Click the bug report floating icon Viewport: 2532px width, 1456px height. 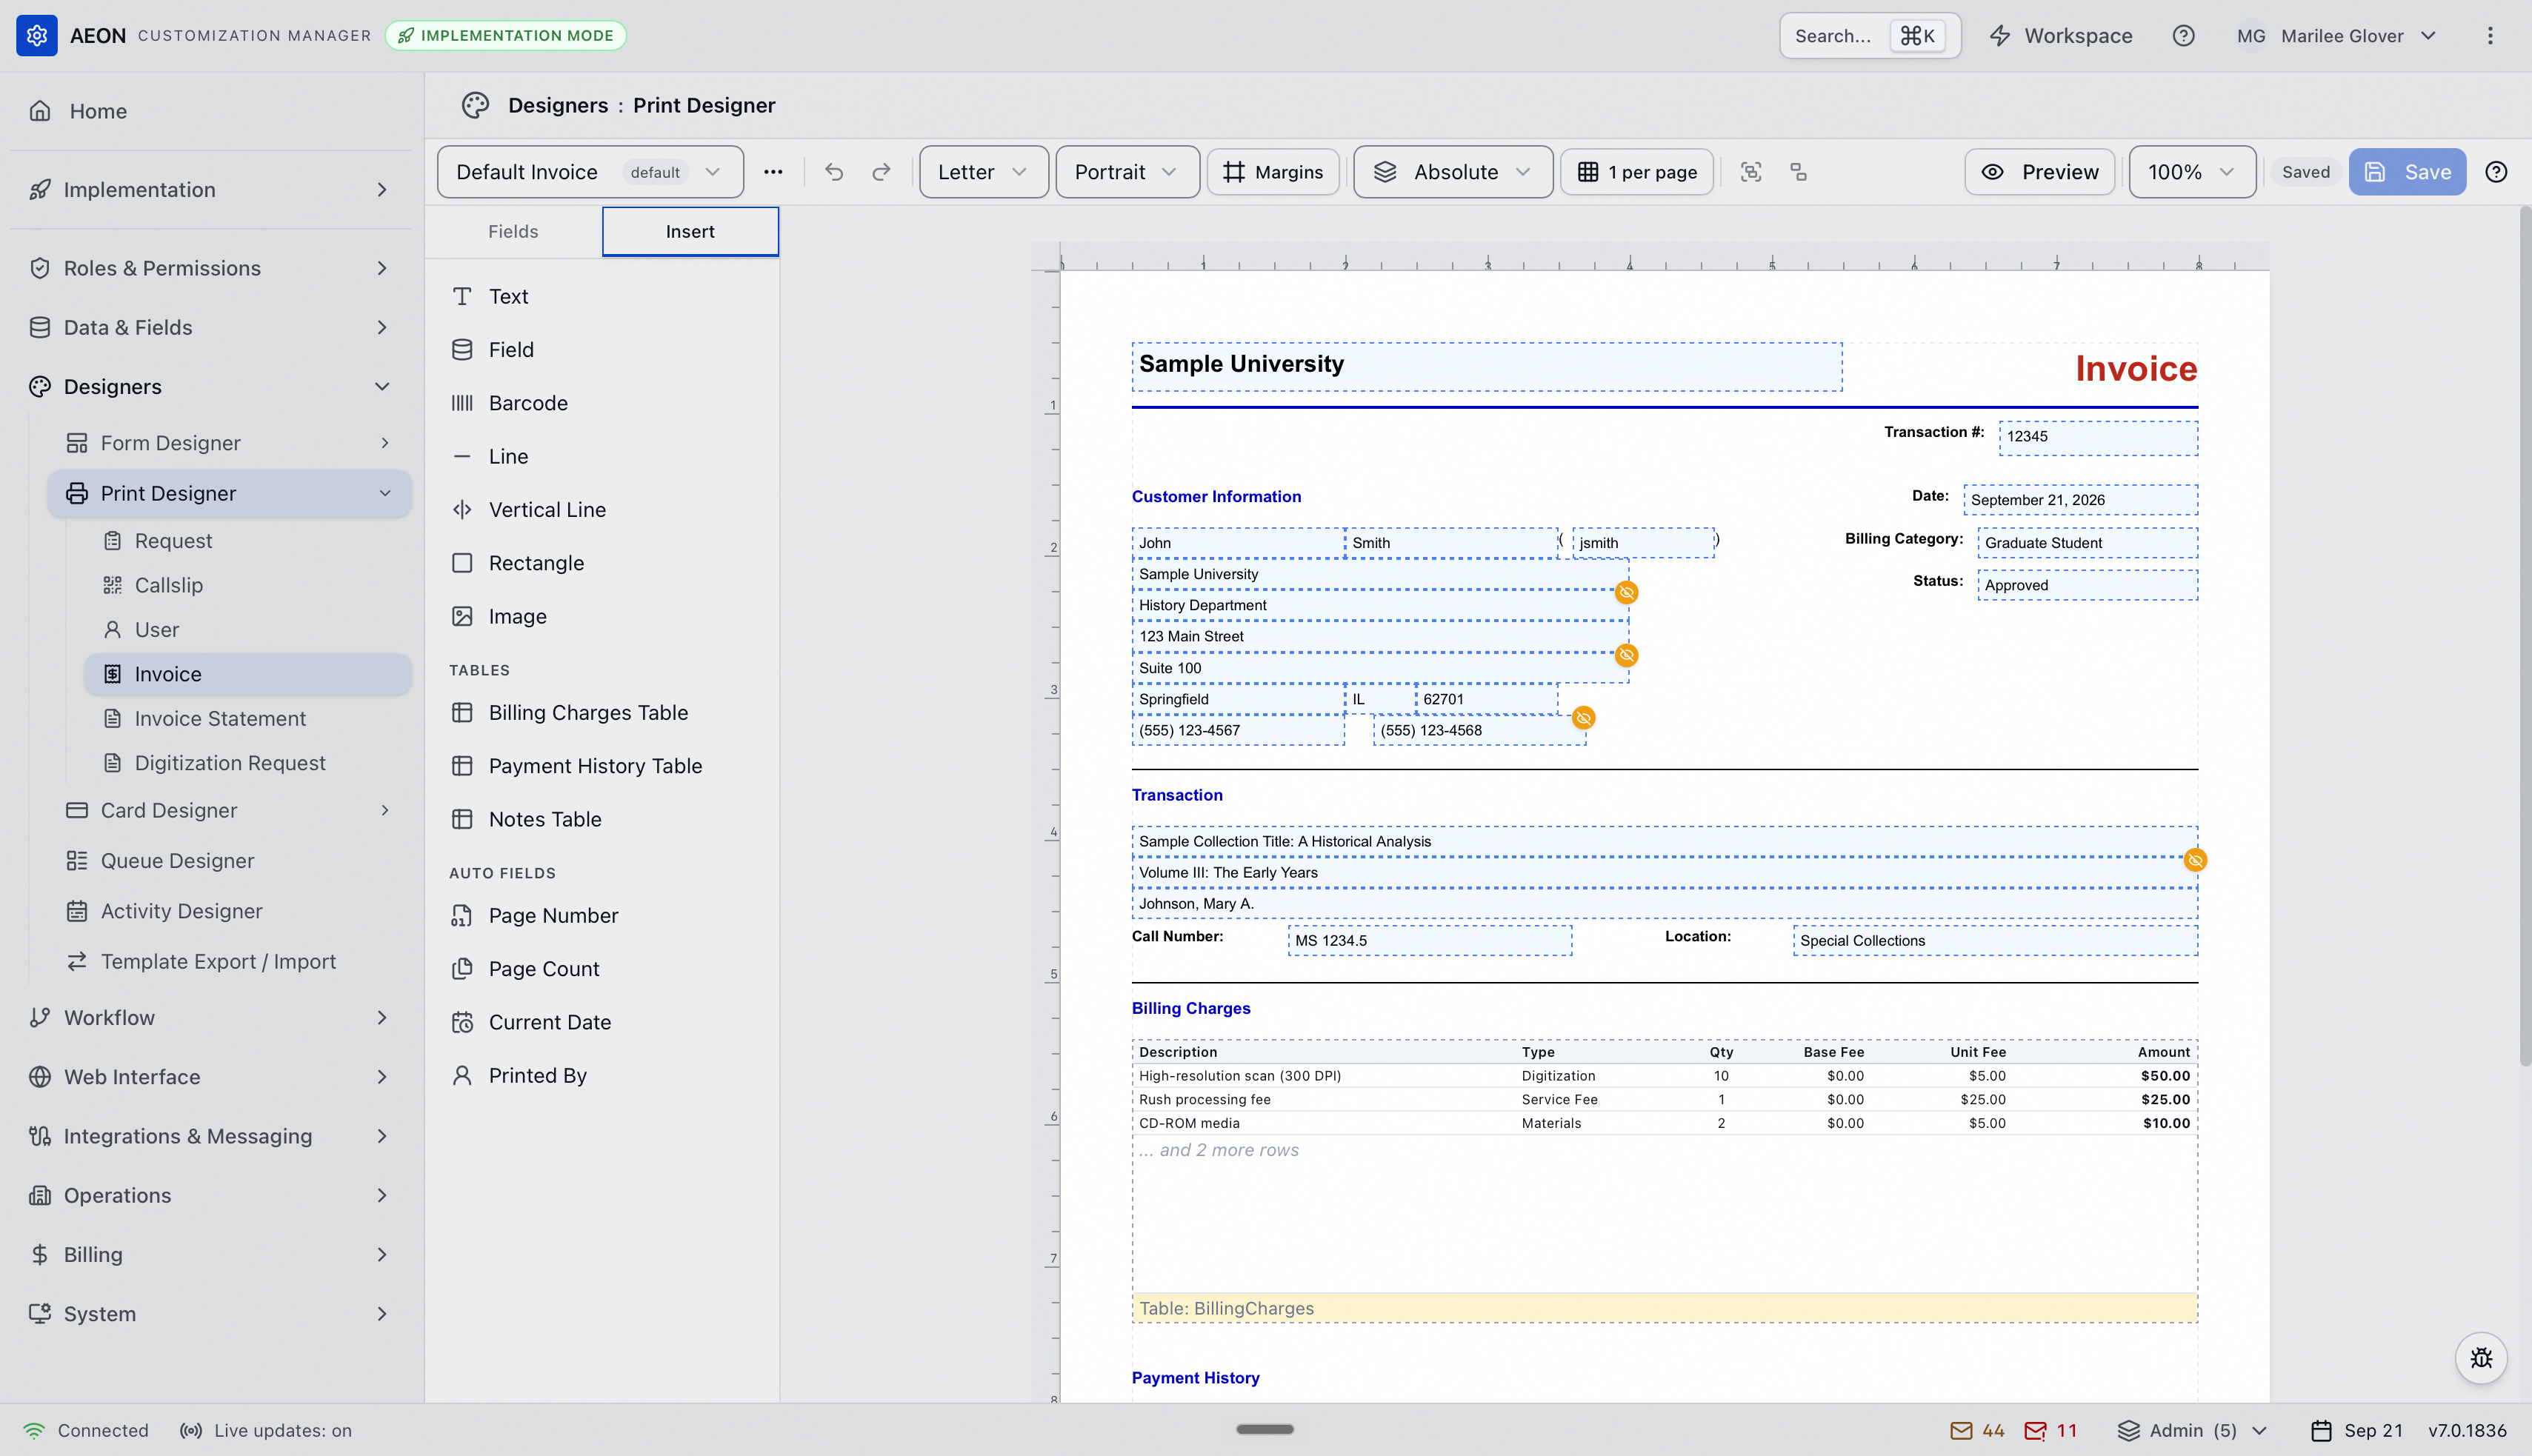2481,1358
